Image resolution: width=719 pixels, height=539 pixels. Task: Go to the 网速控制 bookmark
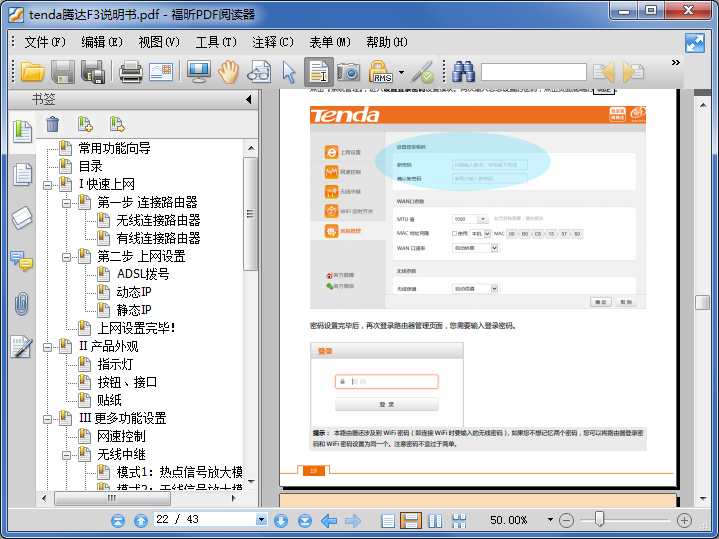click(x=121, y=436)
